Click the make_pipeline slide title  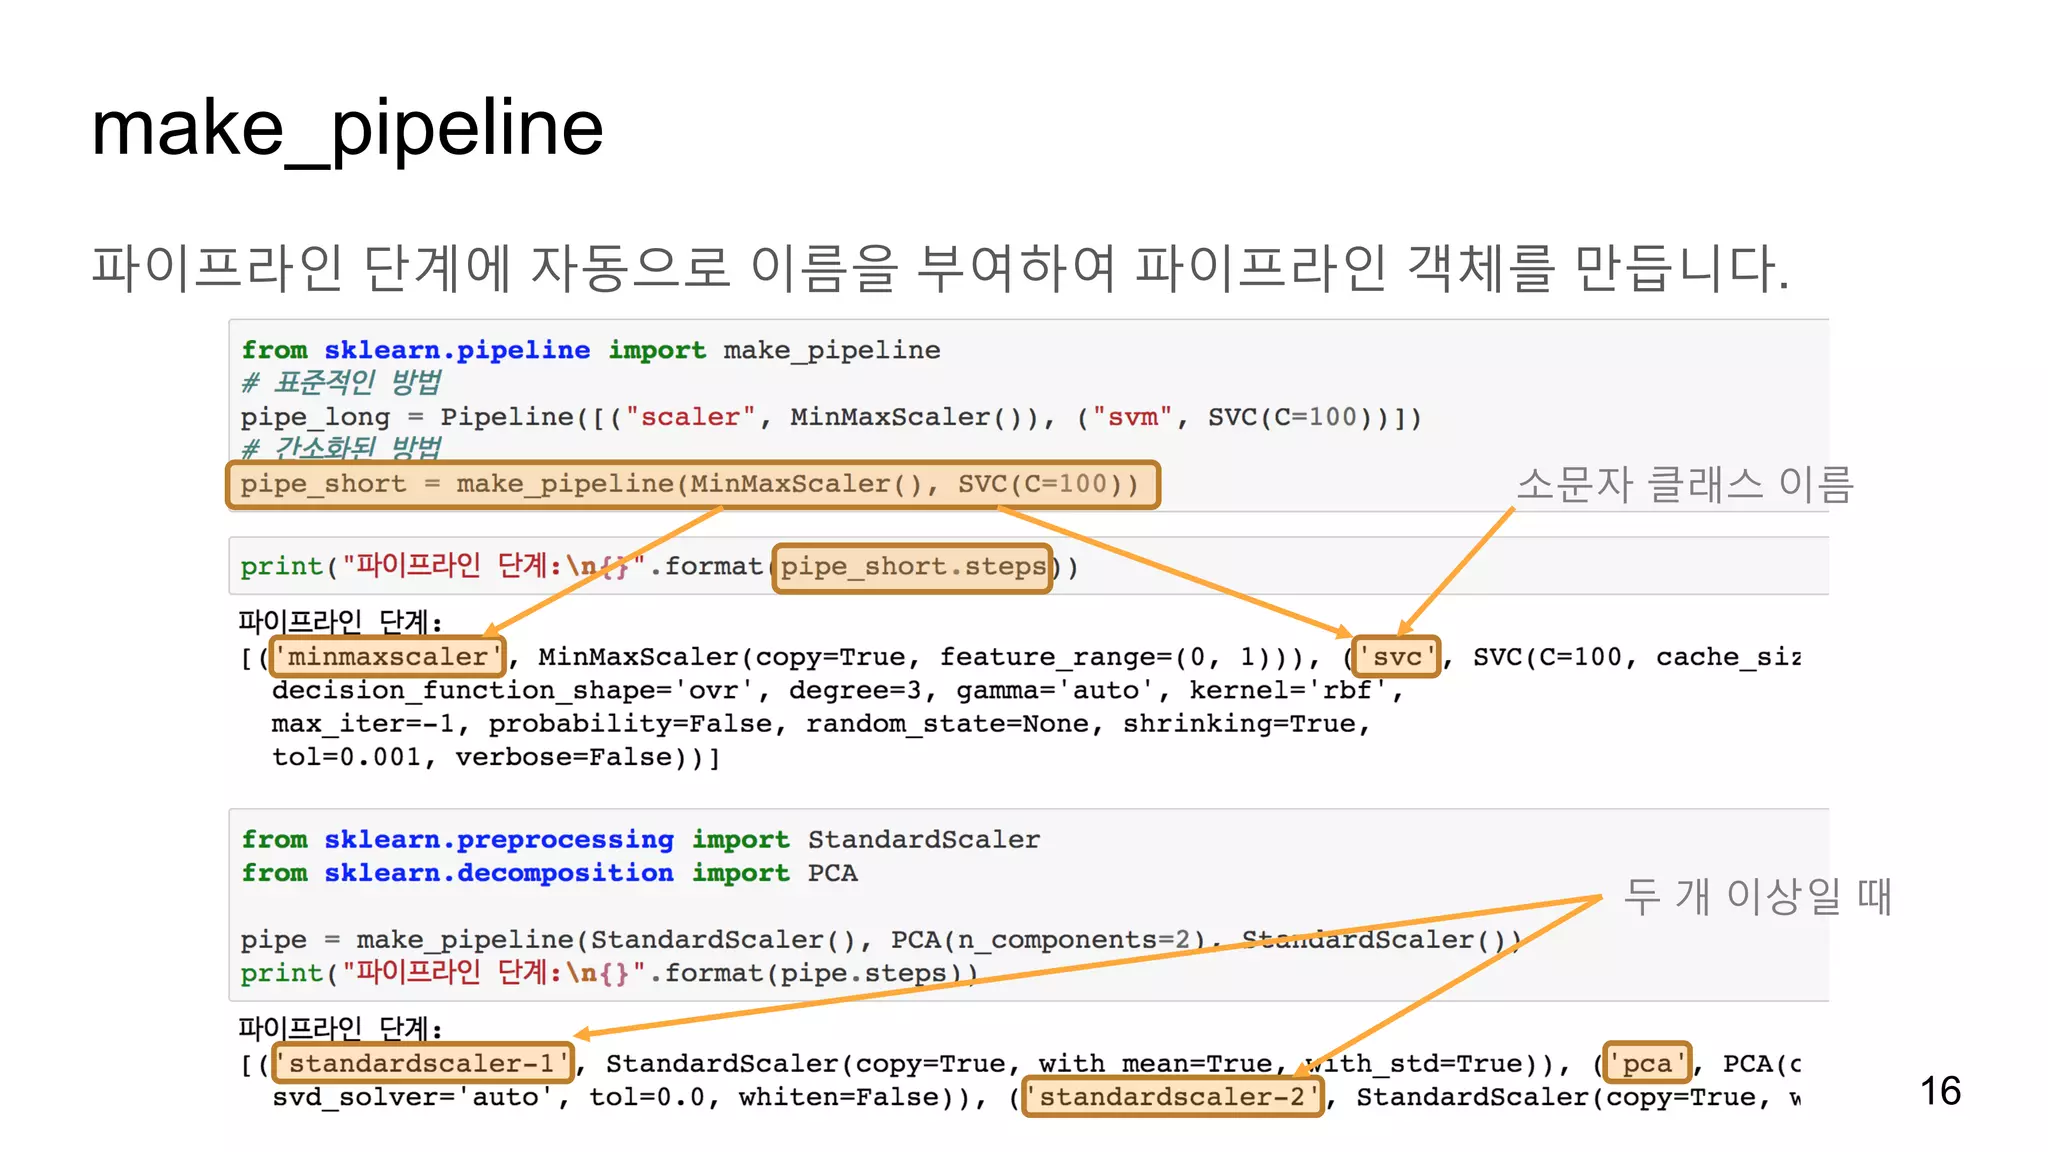(347, 128)
